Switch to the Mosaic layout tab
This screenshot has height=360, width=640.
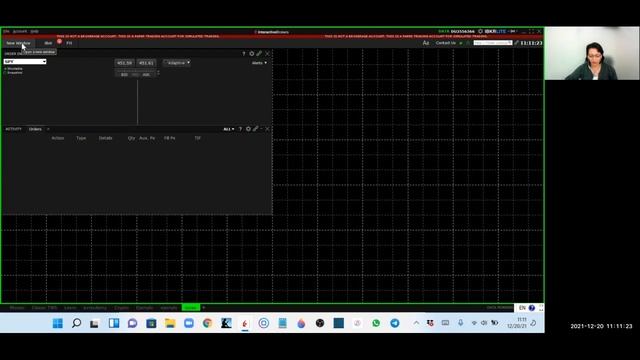[17, 308]
